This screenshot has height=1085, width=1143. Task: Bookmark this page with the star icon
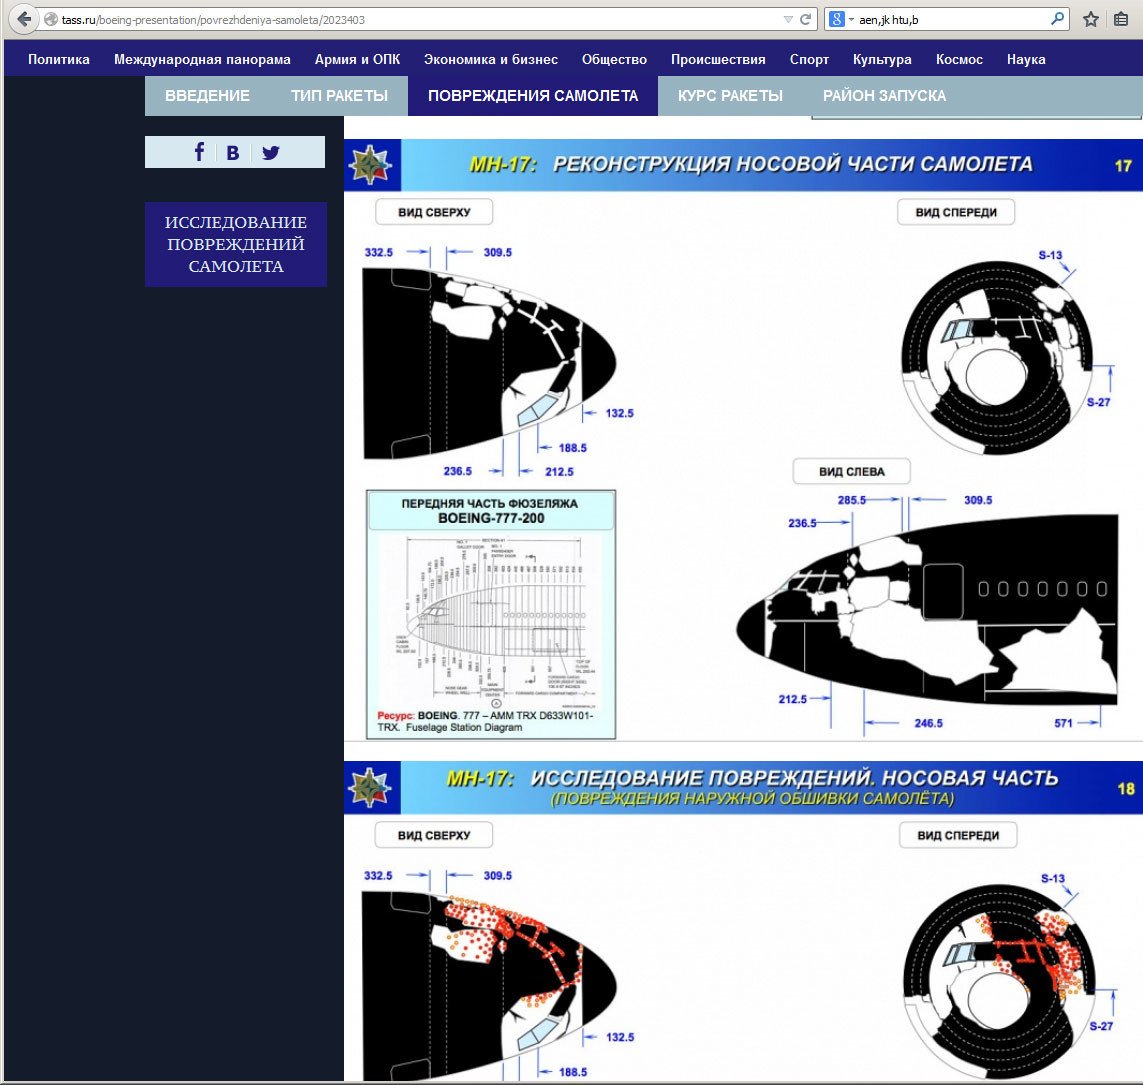tap(1091, 19)
